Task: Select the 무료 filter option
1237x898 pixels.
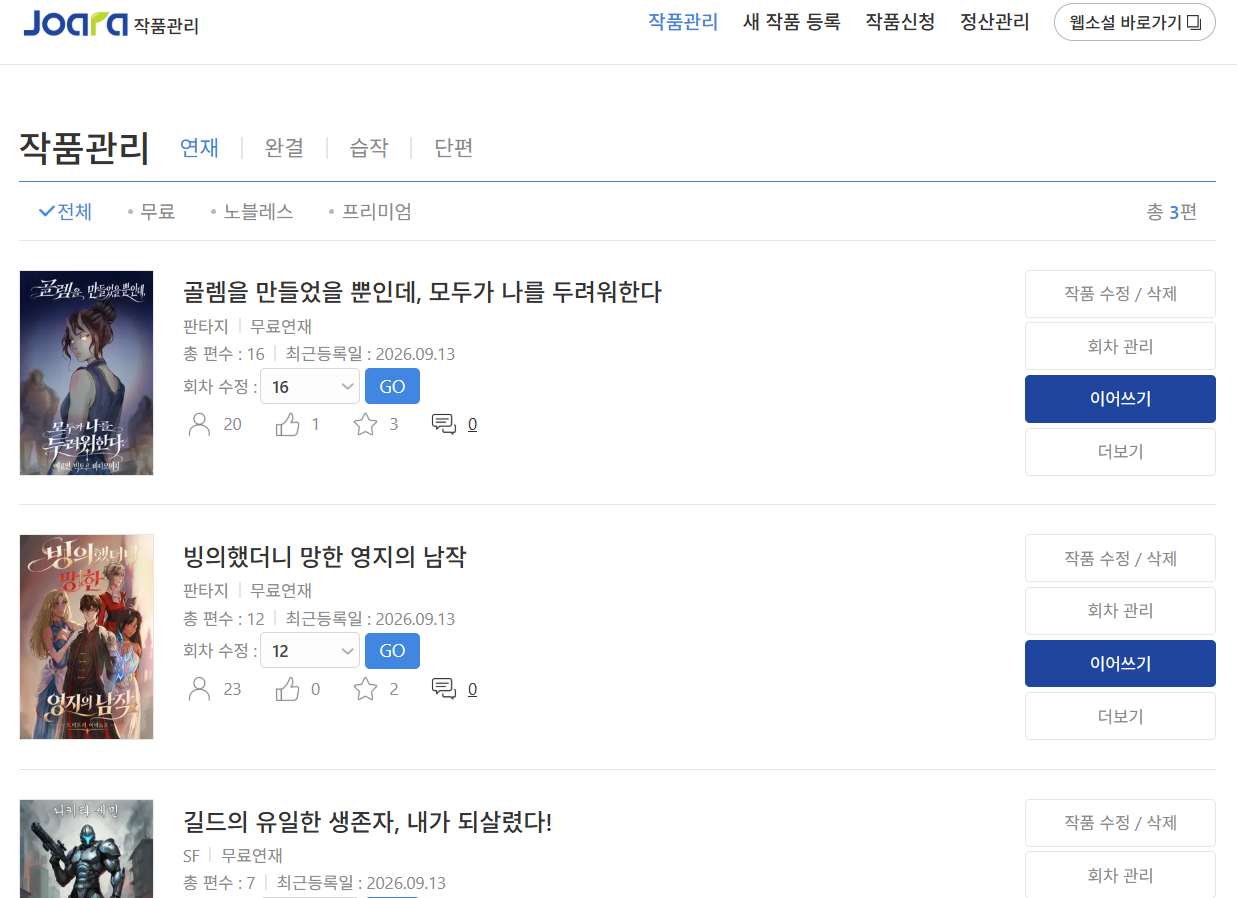Action: 151,211
